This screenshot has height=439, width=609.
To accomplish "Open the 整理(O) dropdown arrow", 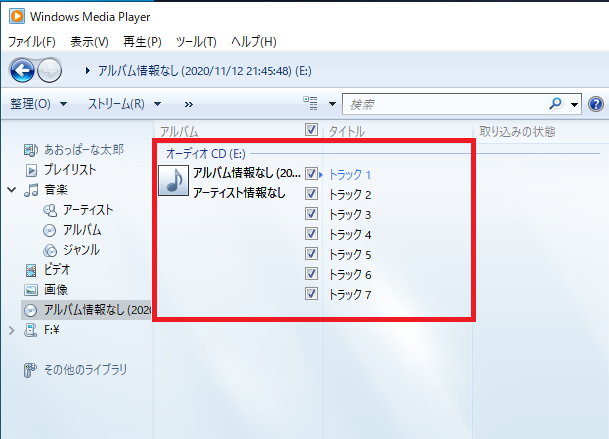I will [63, 104].
